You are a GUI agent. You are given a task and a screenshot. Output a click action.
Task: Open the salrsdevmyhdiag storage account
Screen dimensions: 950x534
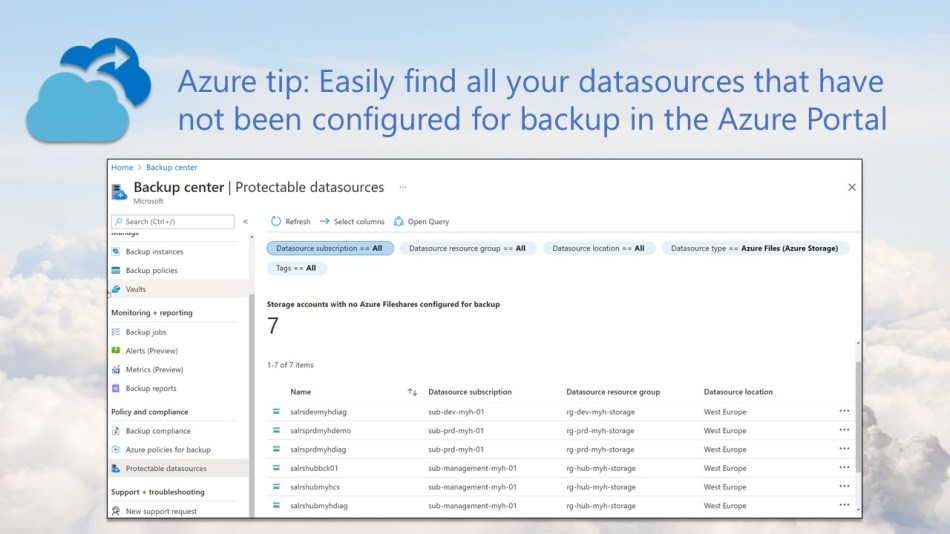click(318, 412)
